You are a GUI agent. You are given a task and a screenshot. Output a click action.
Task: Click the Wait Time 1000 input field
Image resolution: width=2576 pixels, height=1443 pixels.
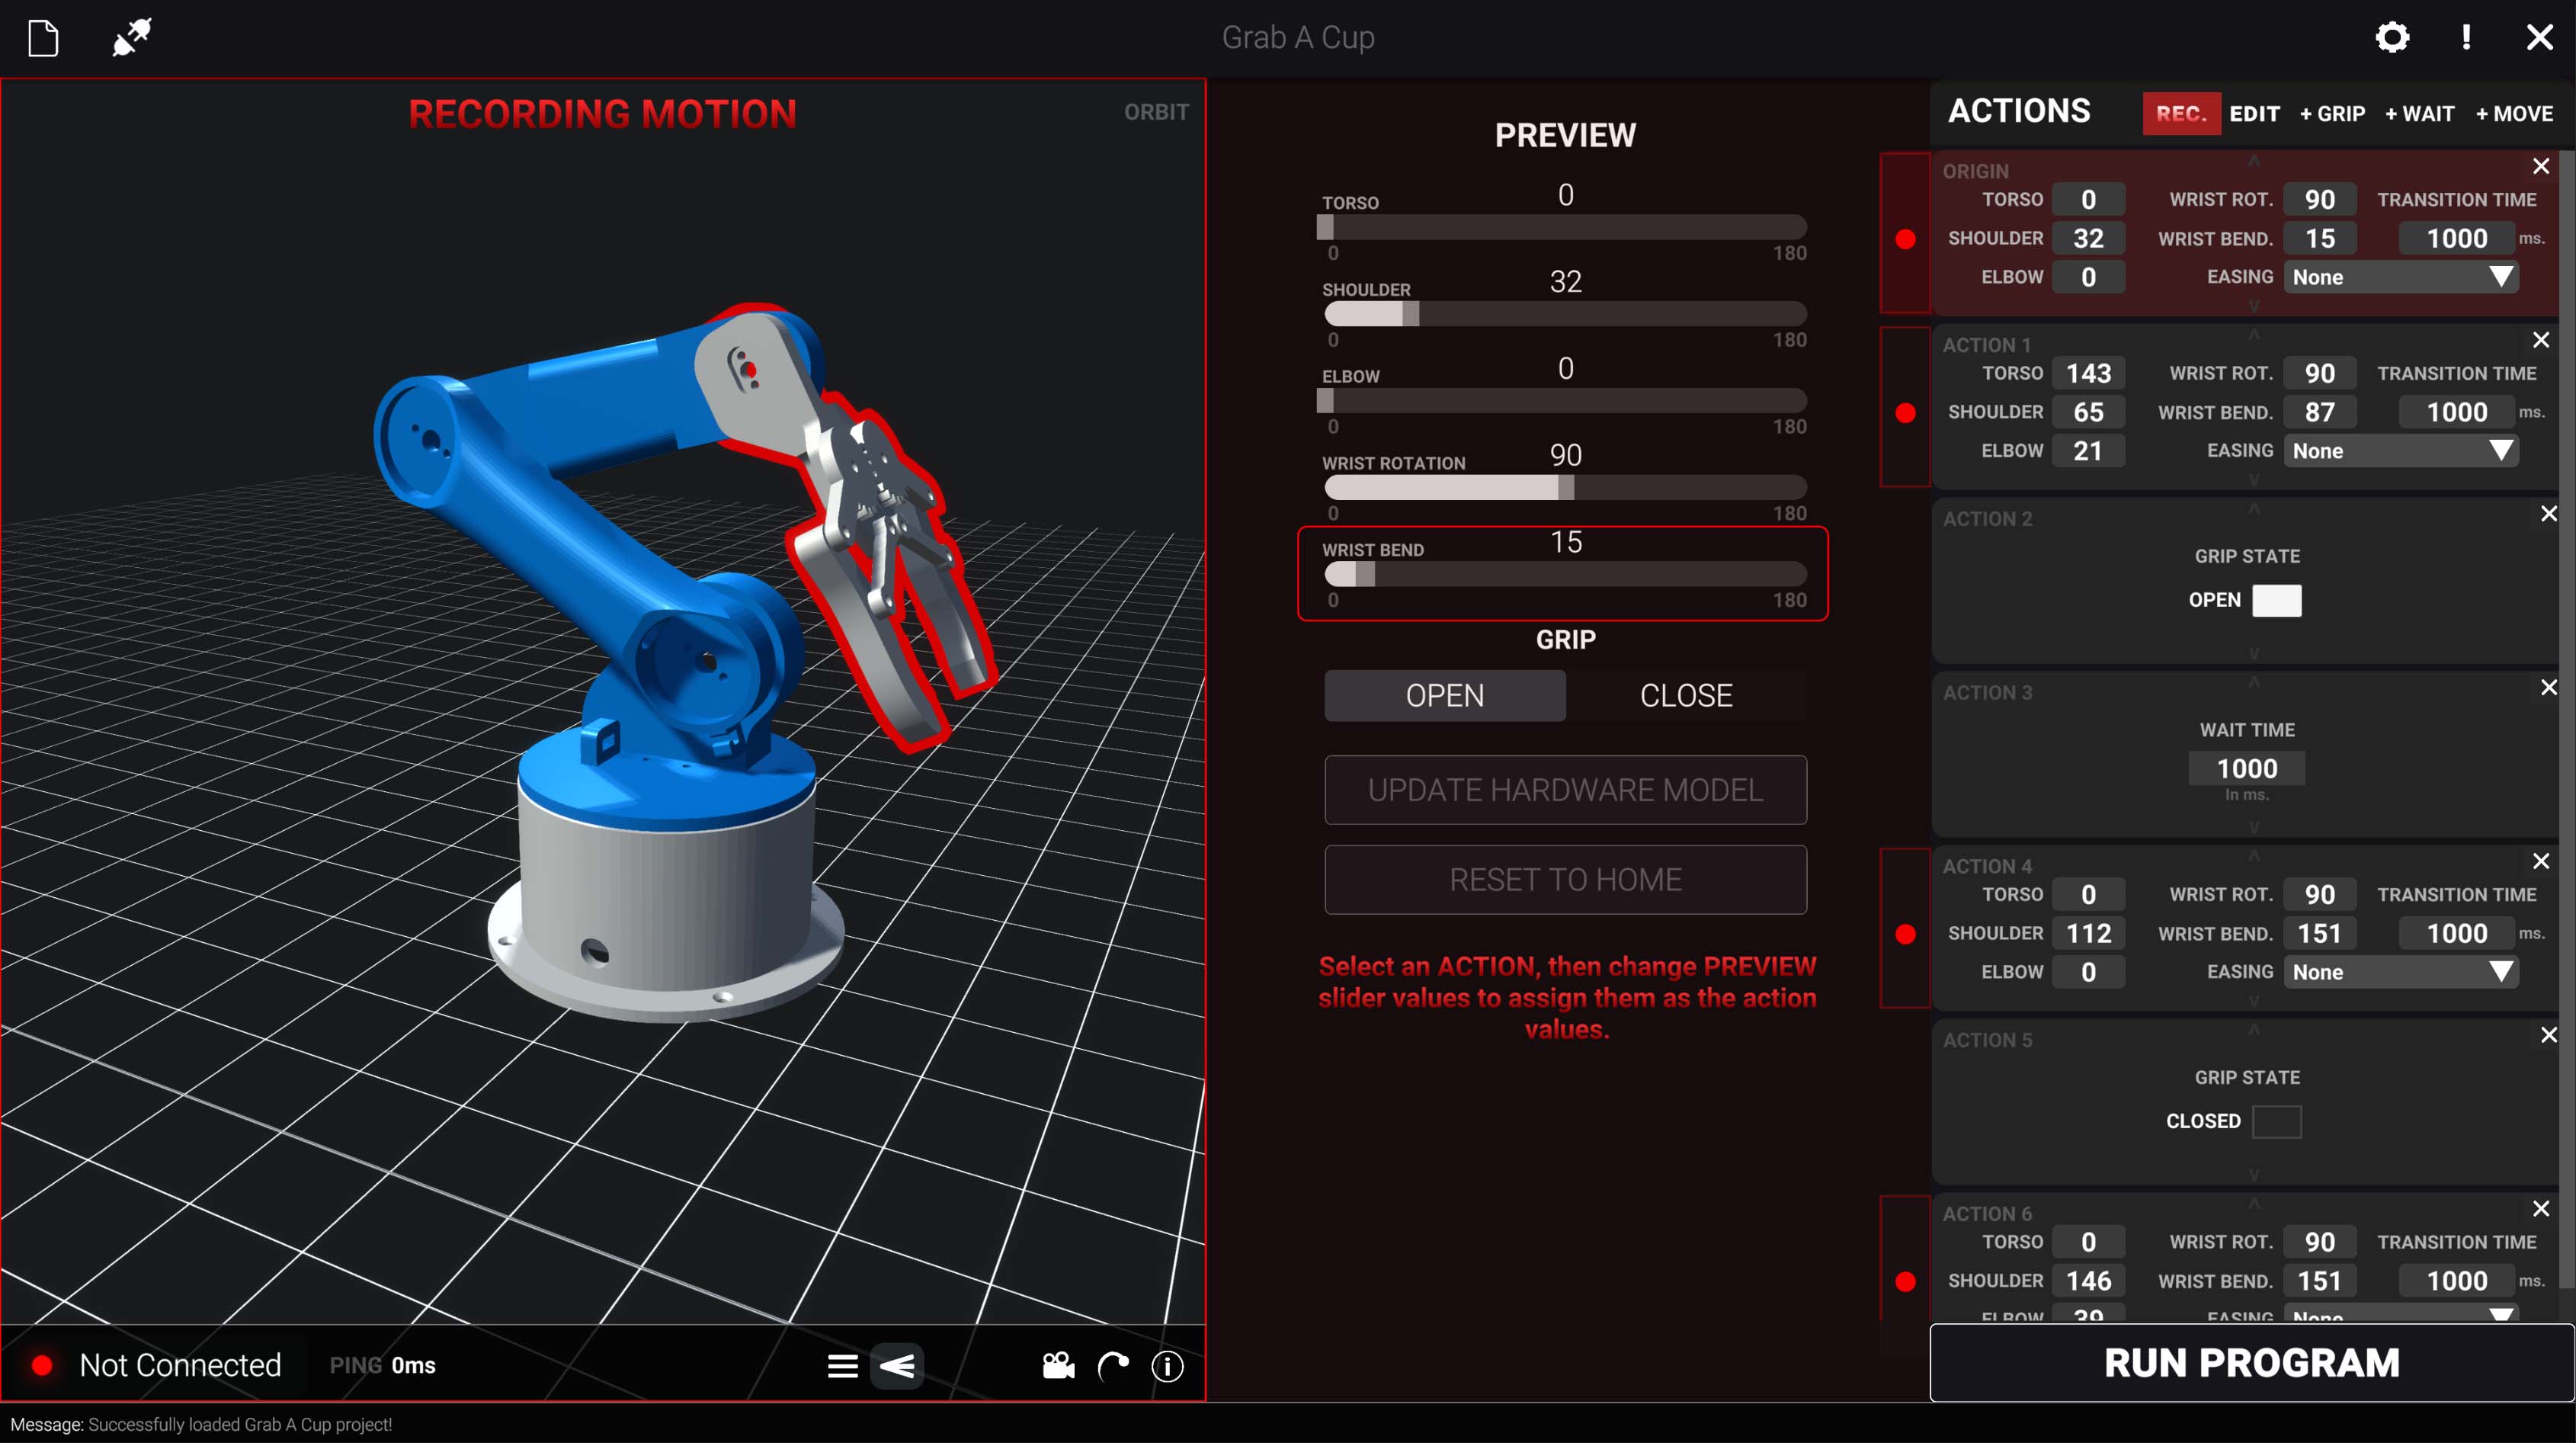[2247, 768]
